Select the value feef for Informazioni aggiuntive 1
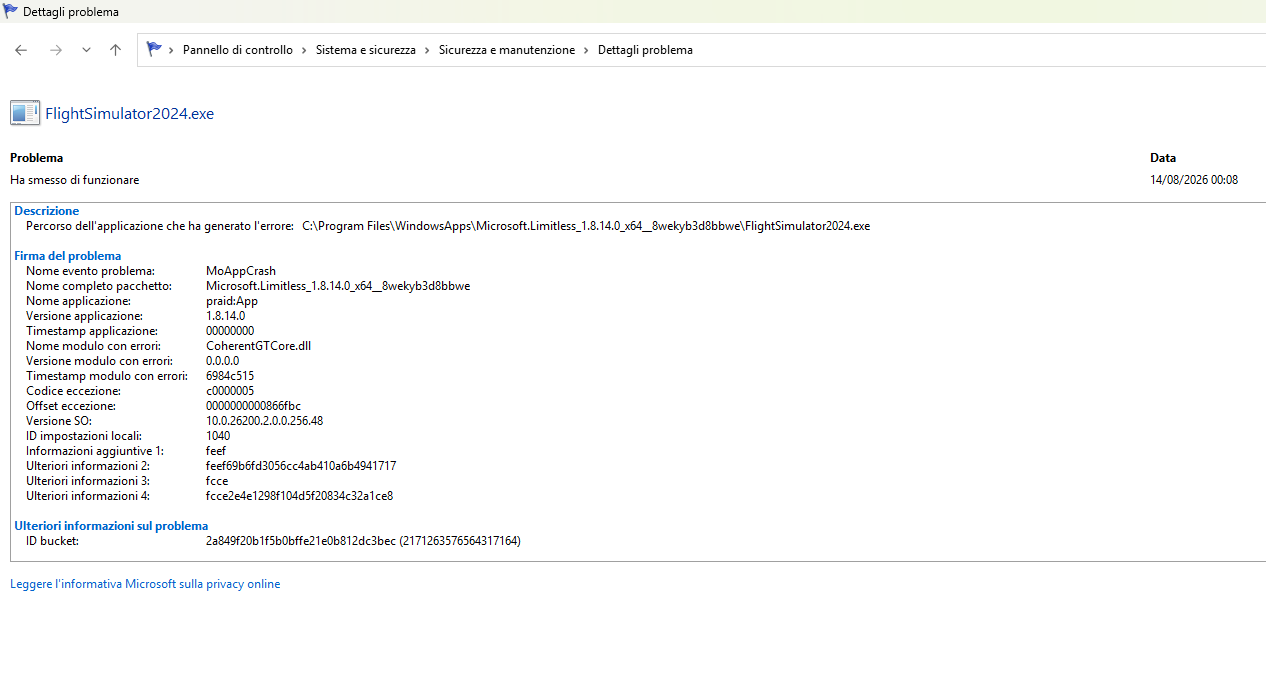This screenshot has height=691, width=1266. point(216,451)
